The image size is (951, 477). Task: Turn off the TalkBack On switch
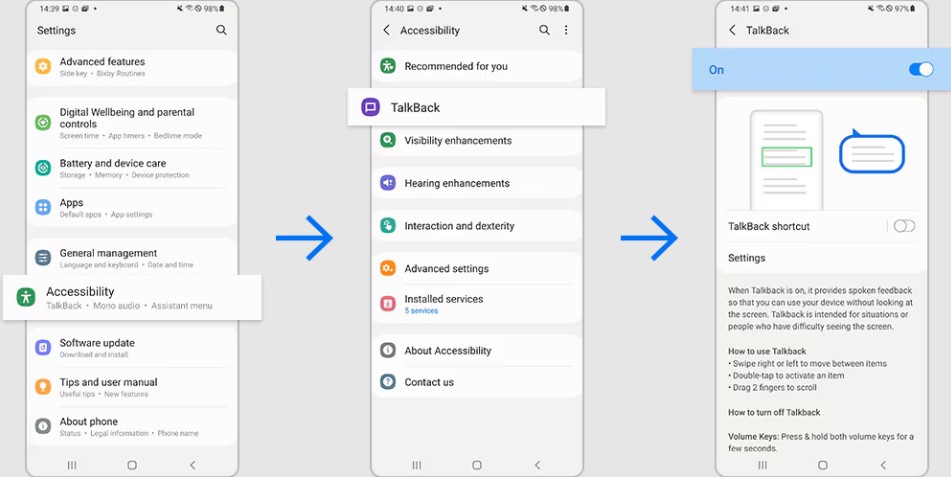pyautogui.click(x=921, y=70)
